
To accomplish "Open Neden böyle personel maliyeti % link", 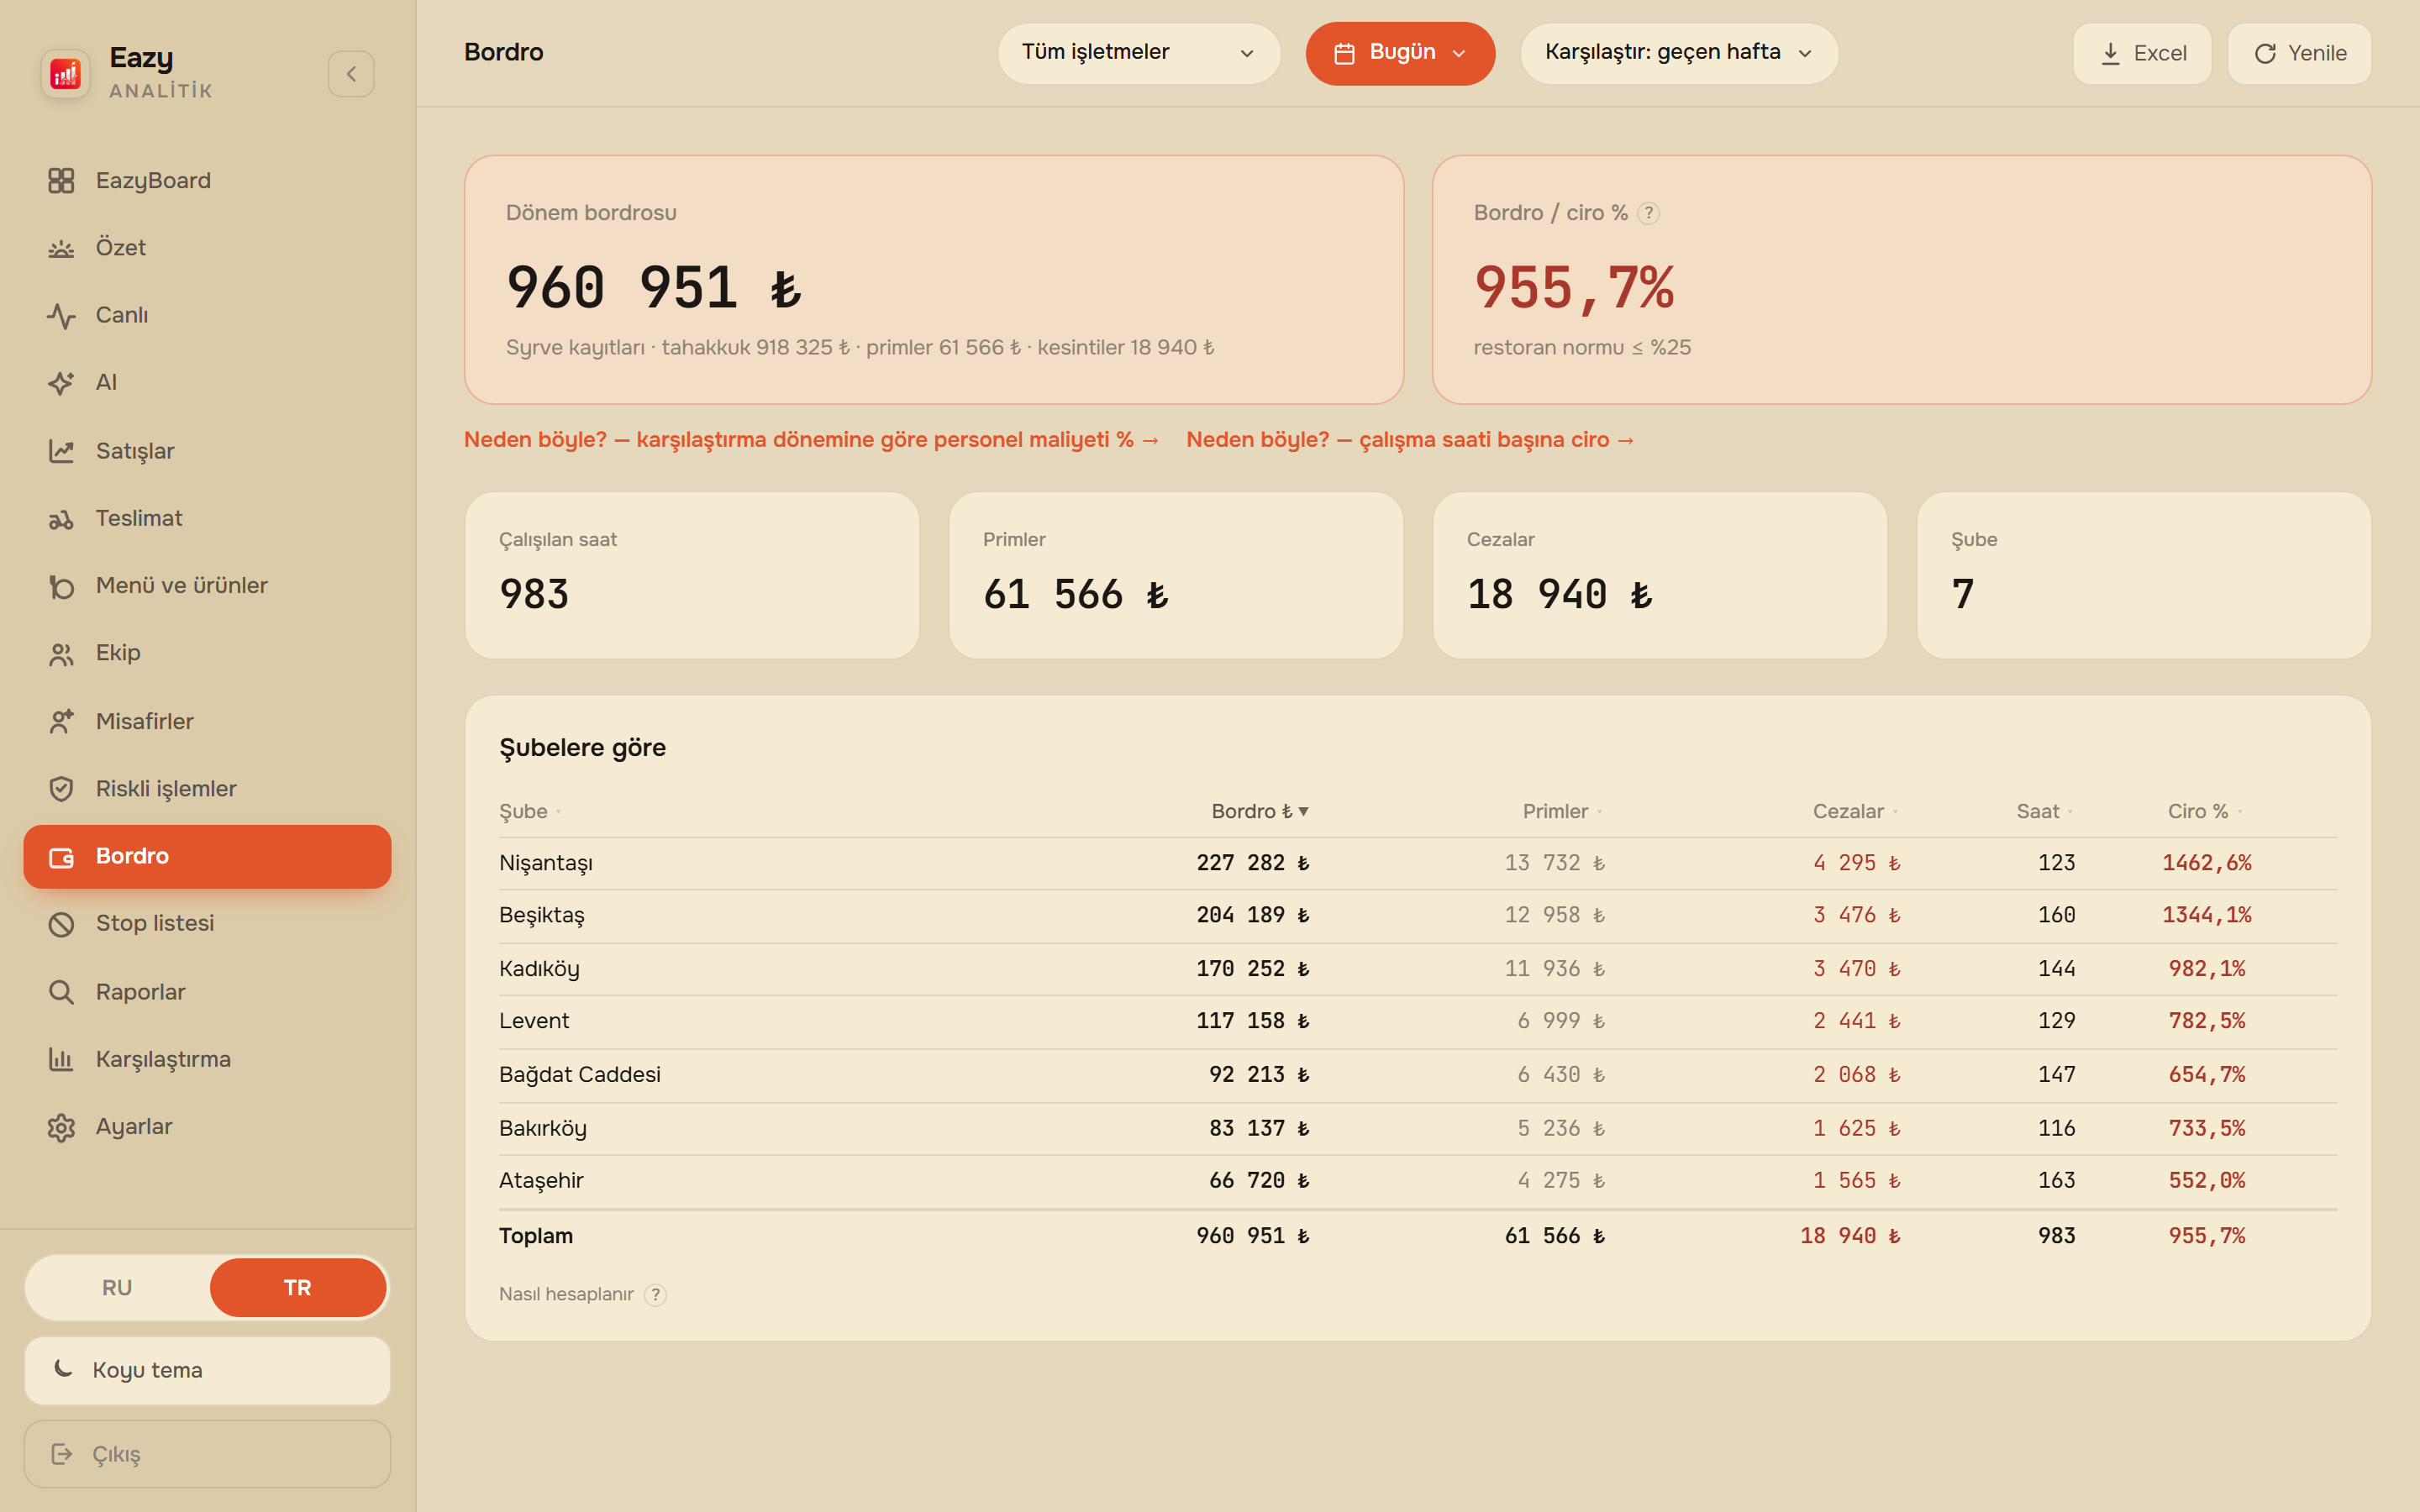I will coord(811,440).
